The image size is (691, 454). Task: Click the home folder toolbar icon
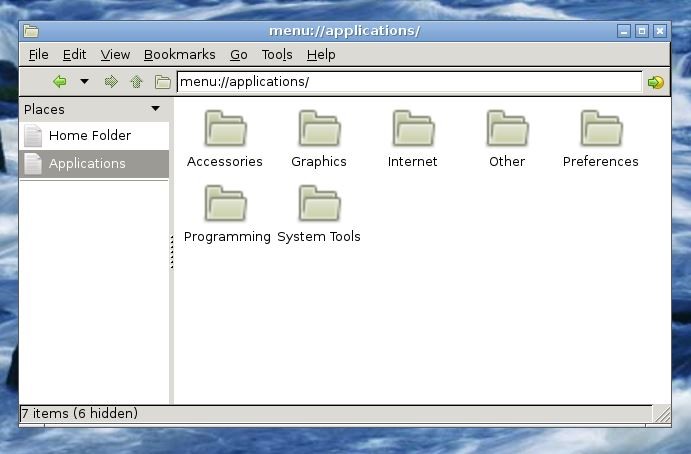click(162, 82)
